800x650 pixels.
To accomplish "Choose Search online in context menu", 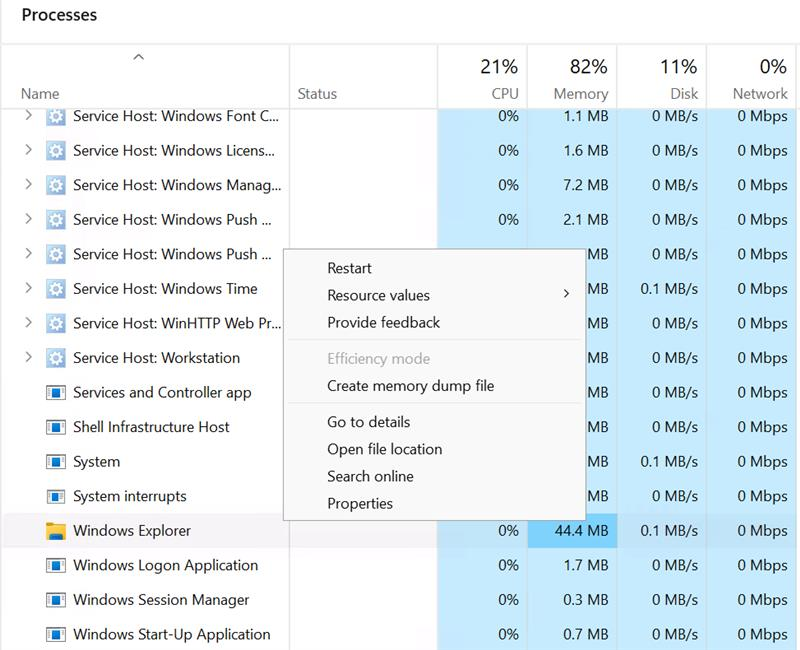I will pyautogui.click(x=434, y=476).
